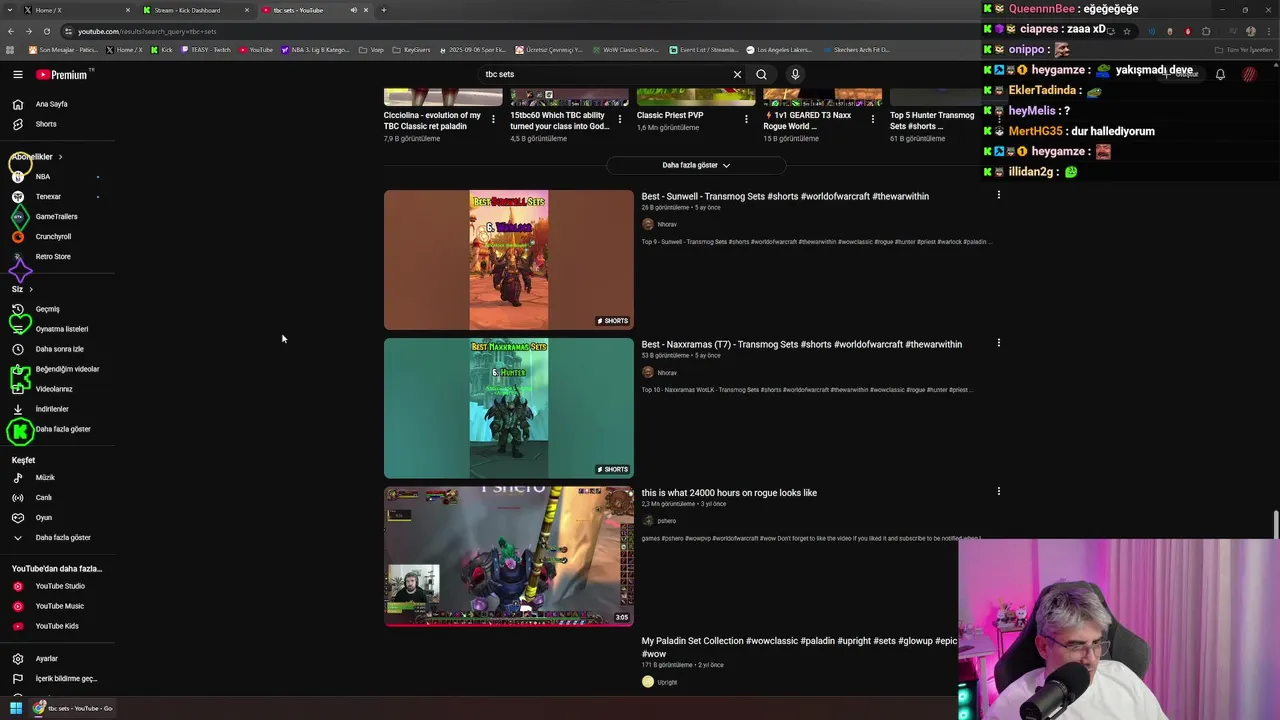Open options menu for Naxxramas Transmog video
1280x720 pixels.
998,343
